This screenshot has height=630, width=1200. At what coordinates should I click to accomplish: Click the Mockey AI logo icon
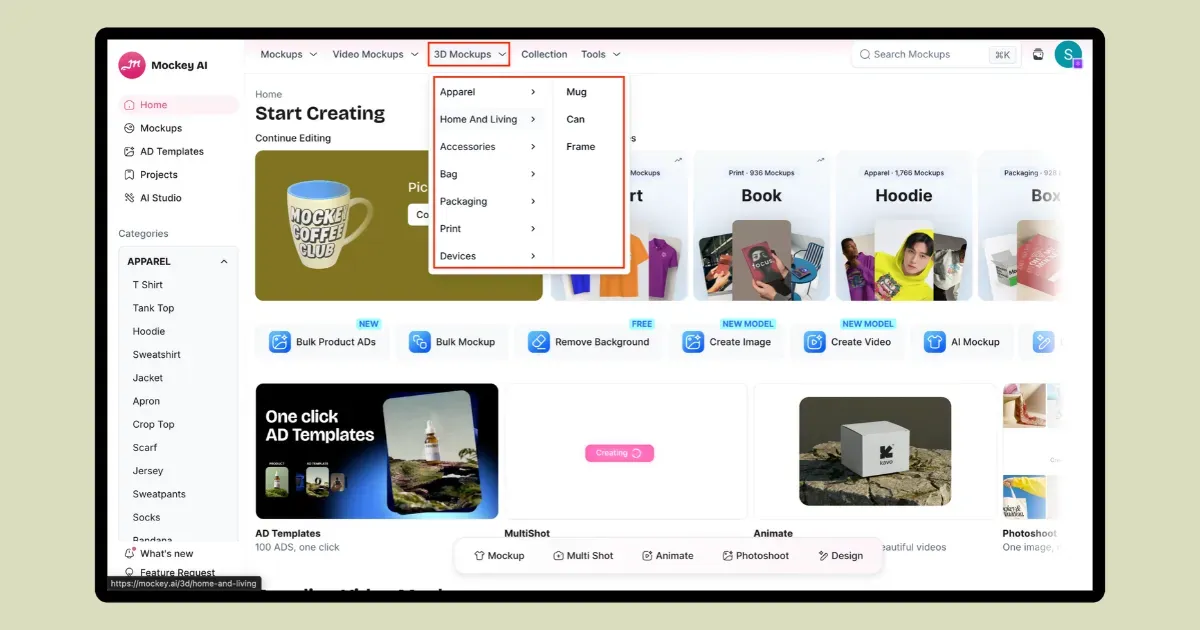tap(132, 65)
